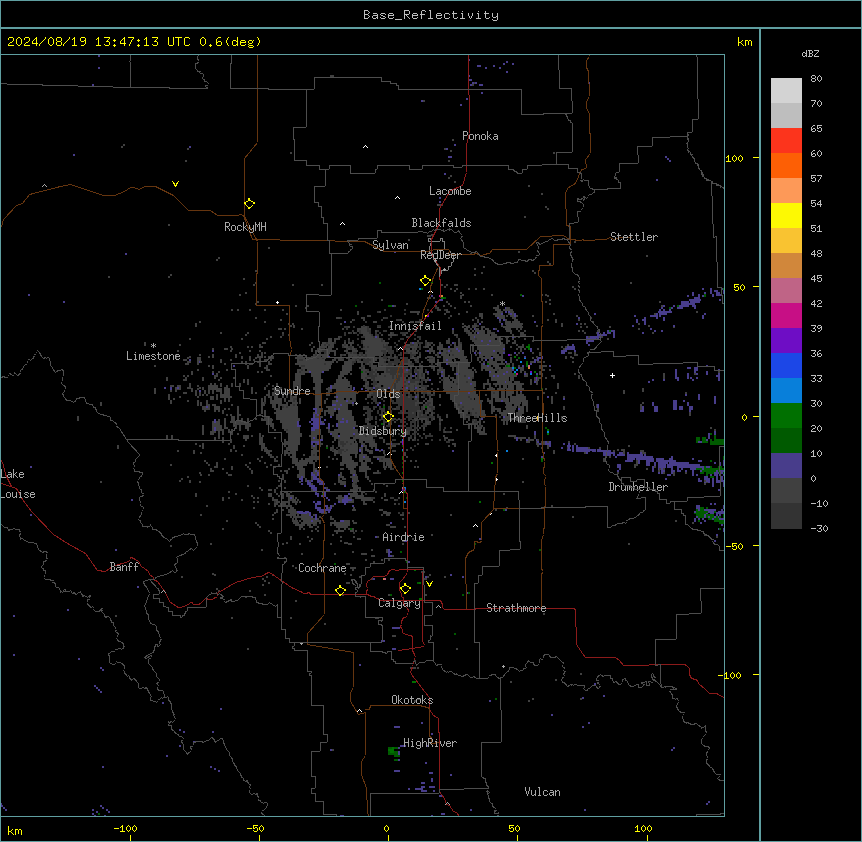Select the violet 39-36 dBZ legend swatch
Image resolution: width=862 pixels, height=842 pixels.
click(786, 341)
